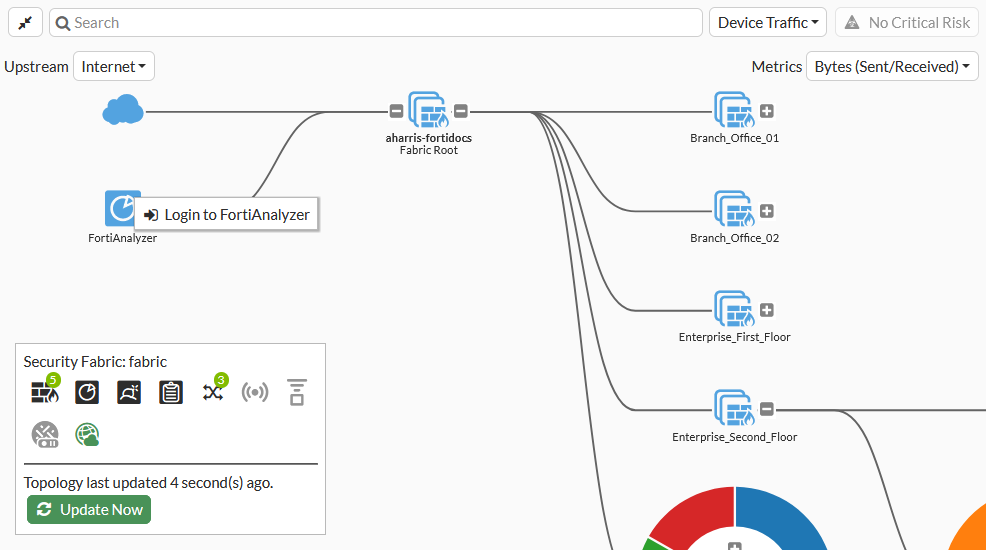The image size is (986, 550).
Task: Click the Enterprise_First_Floor firewall icon
Action: pyautogui.click(x=733, y=309)
